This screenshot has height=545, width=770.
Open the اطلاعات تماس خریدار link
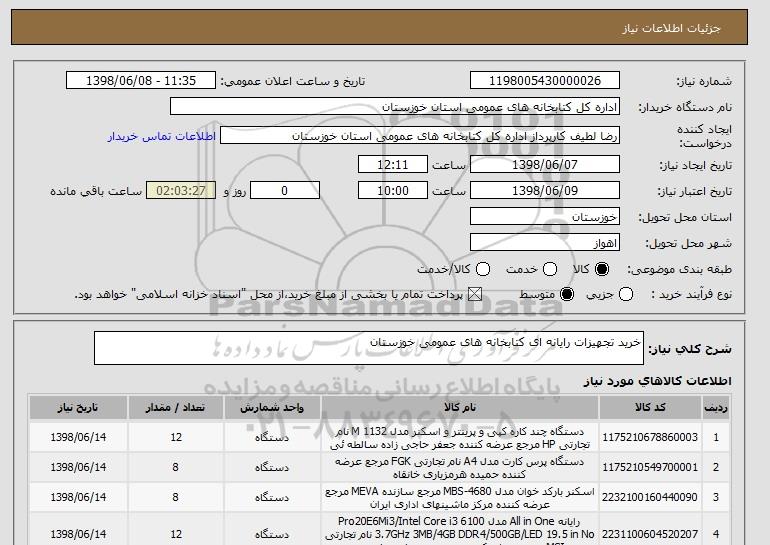point(162,136)
